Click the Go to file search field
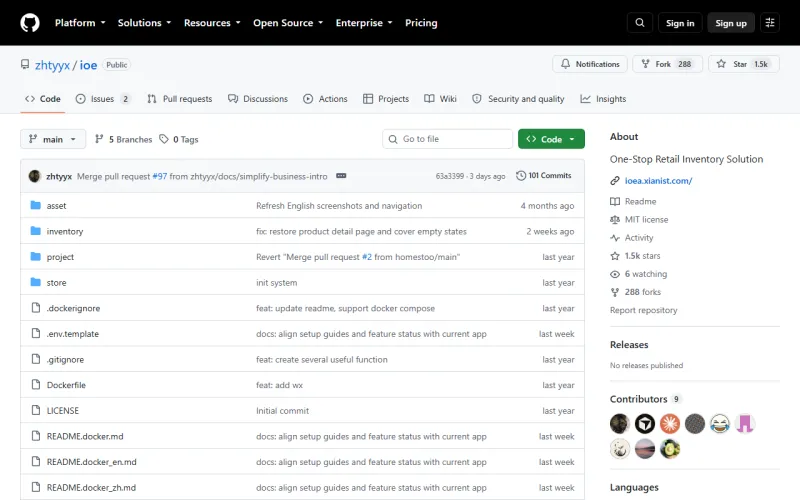This screenshot has width=800, height=500. tap(447, 139)
